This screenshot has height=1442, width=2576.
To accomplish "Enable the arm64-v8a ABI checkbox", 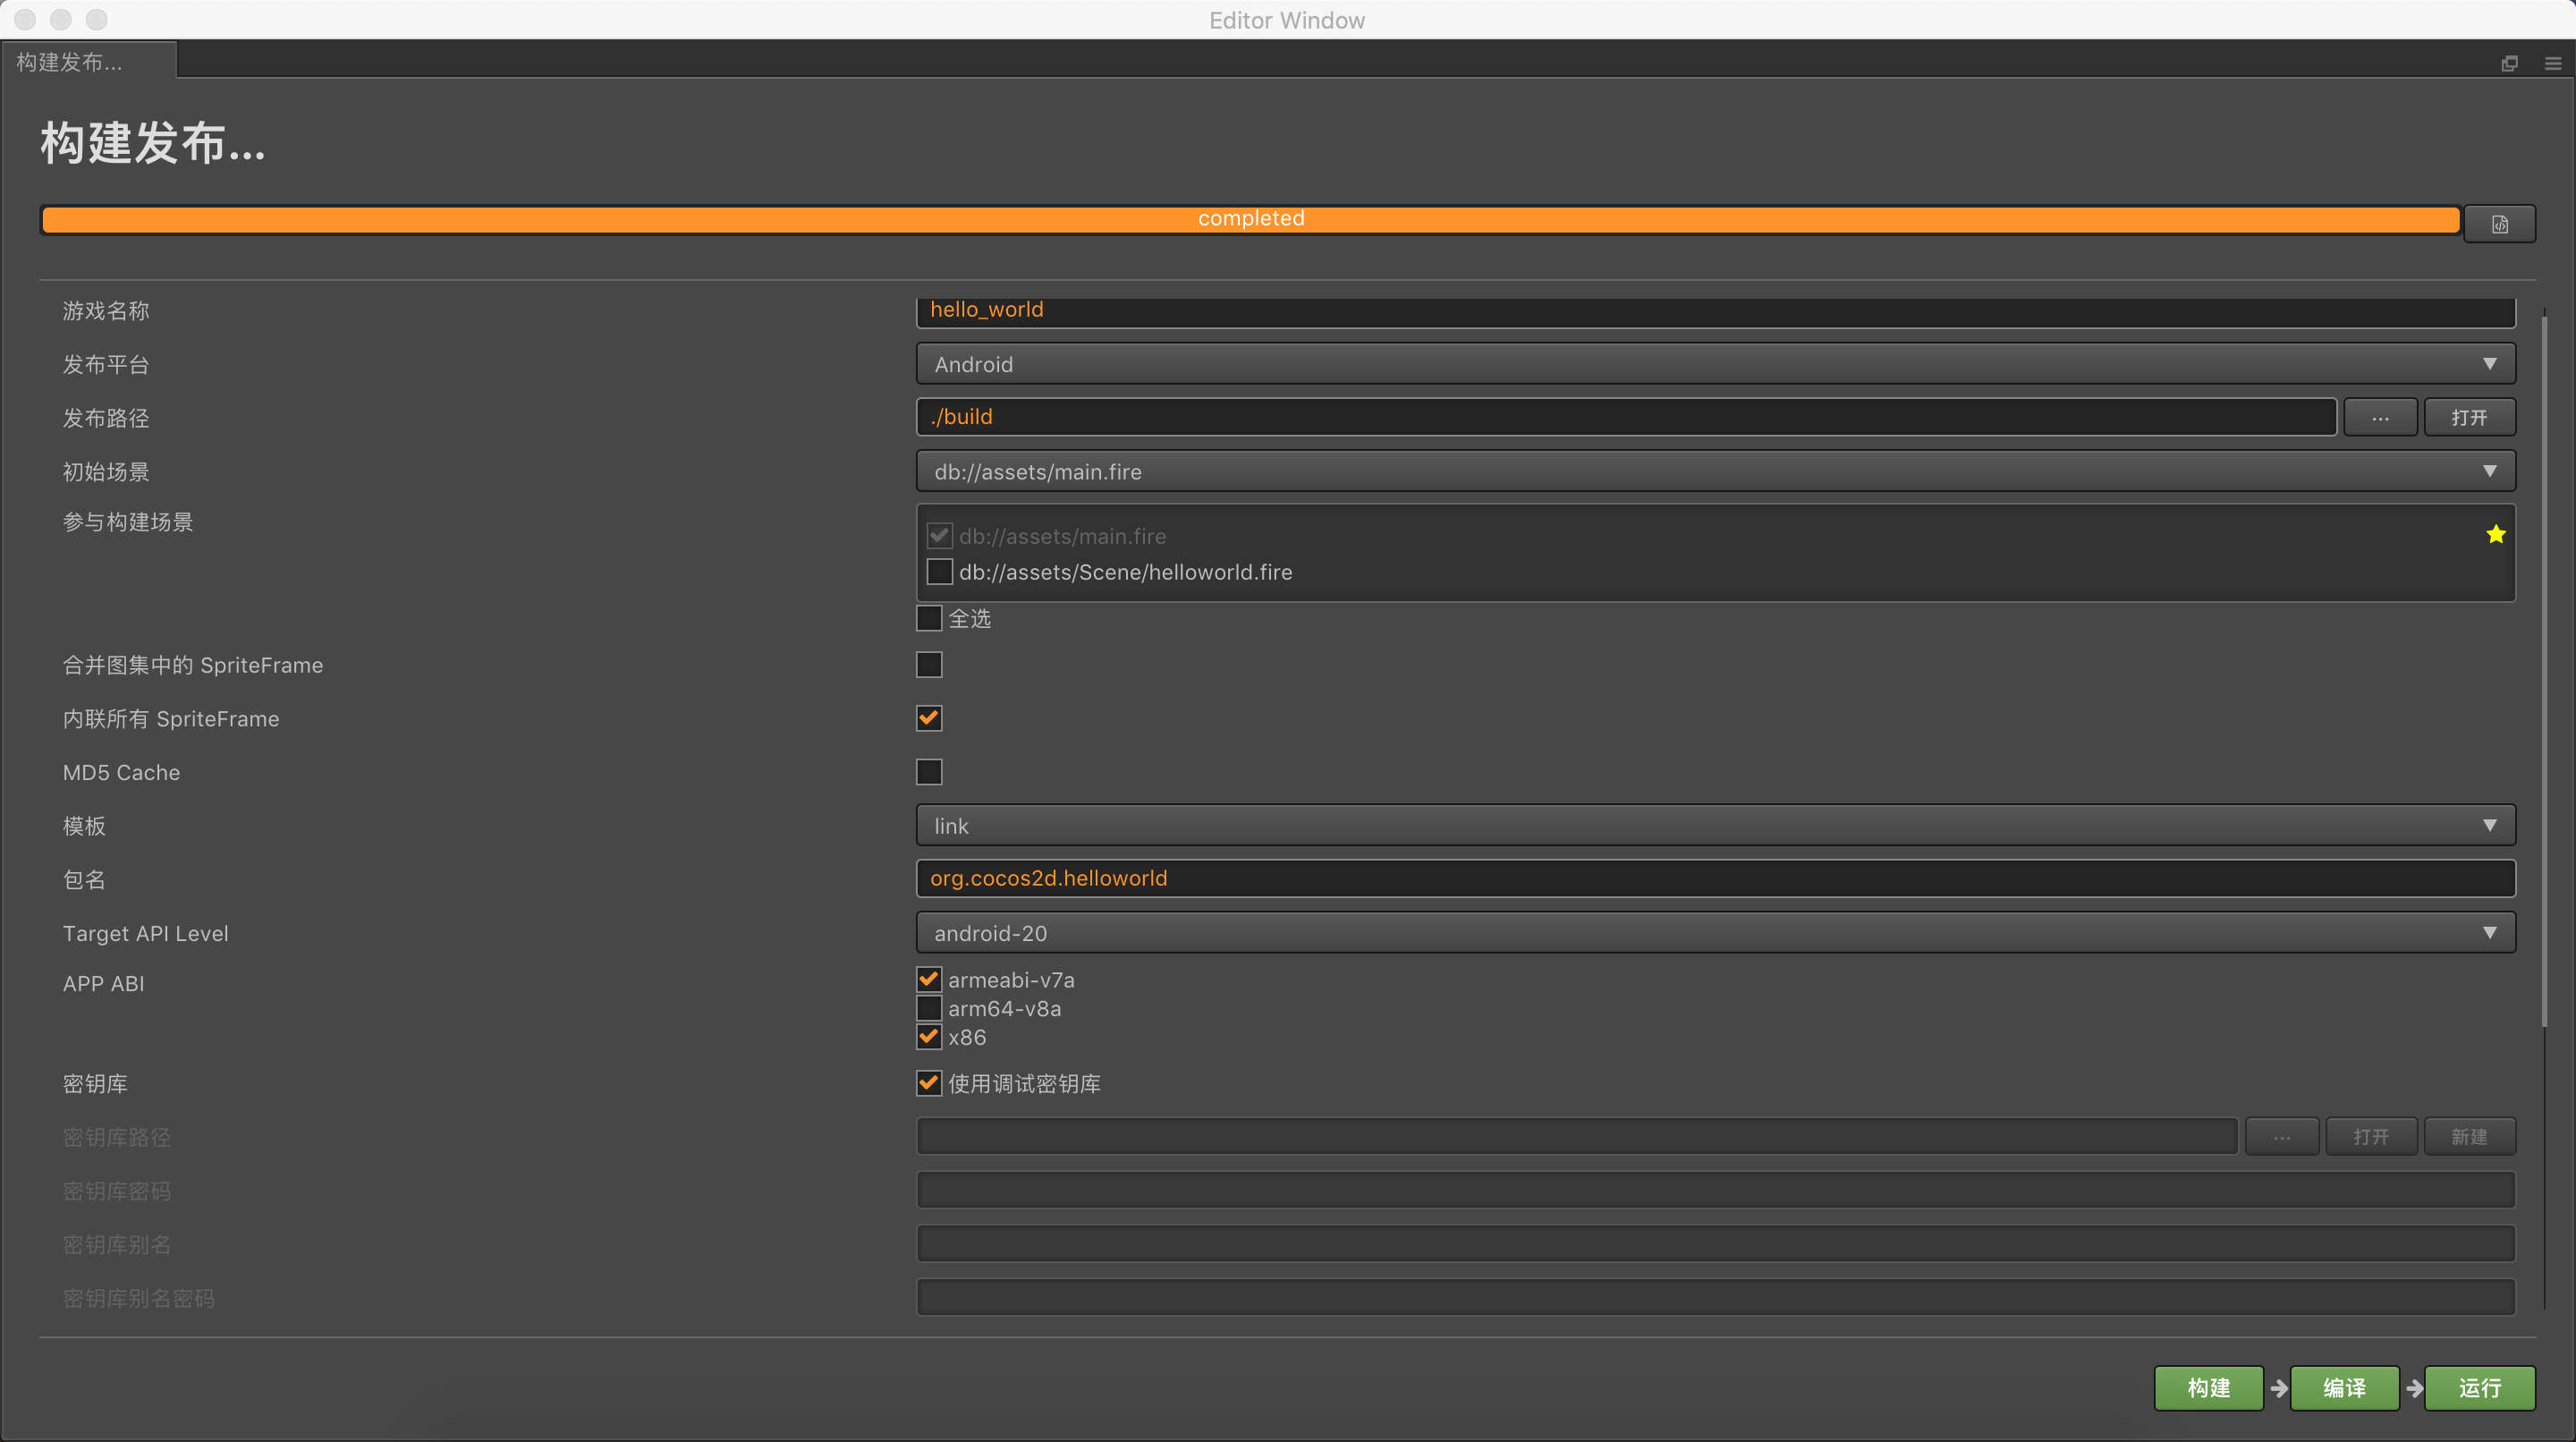I will coord(929,1008).
